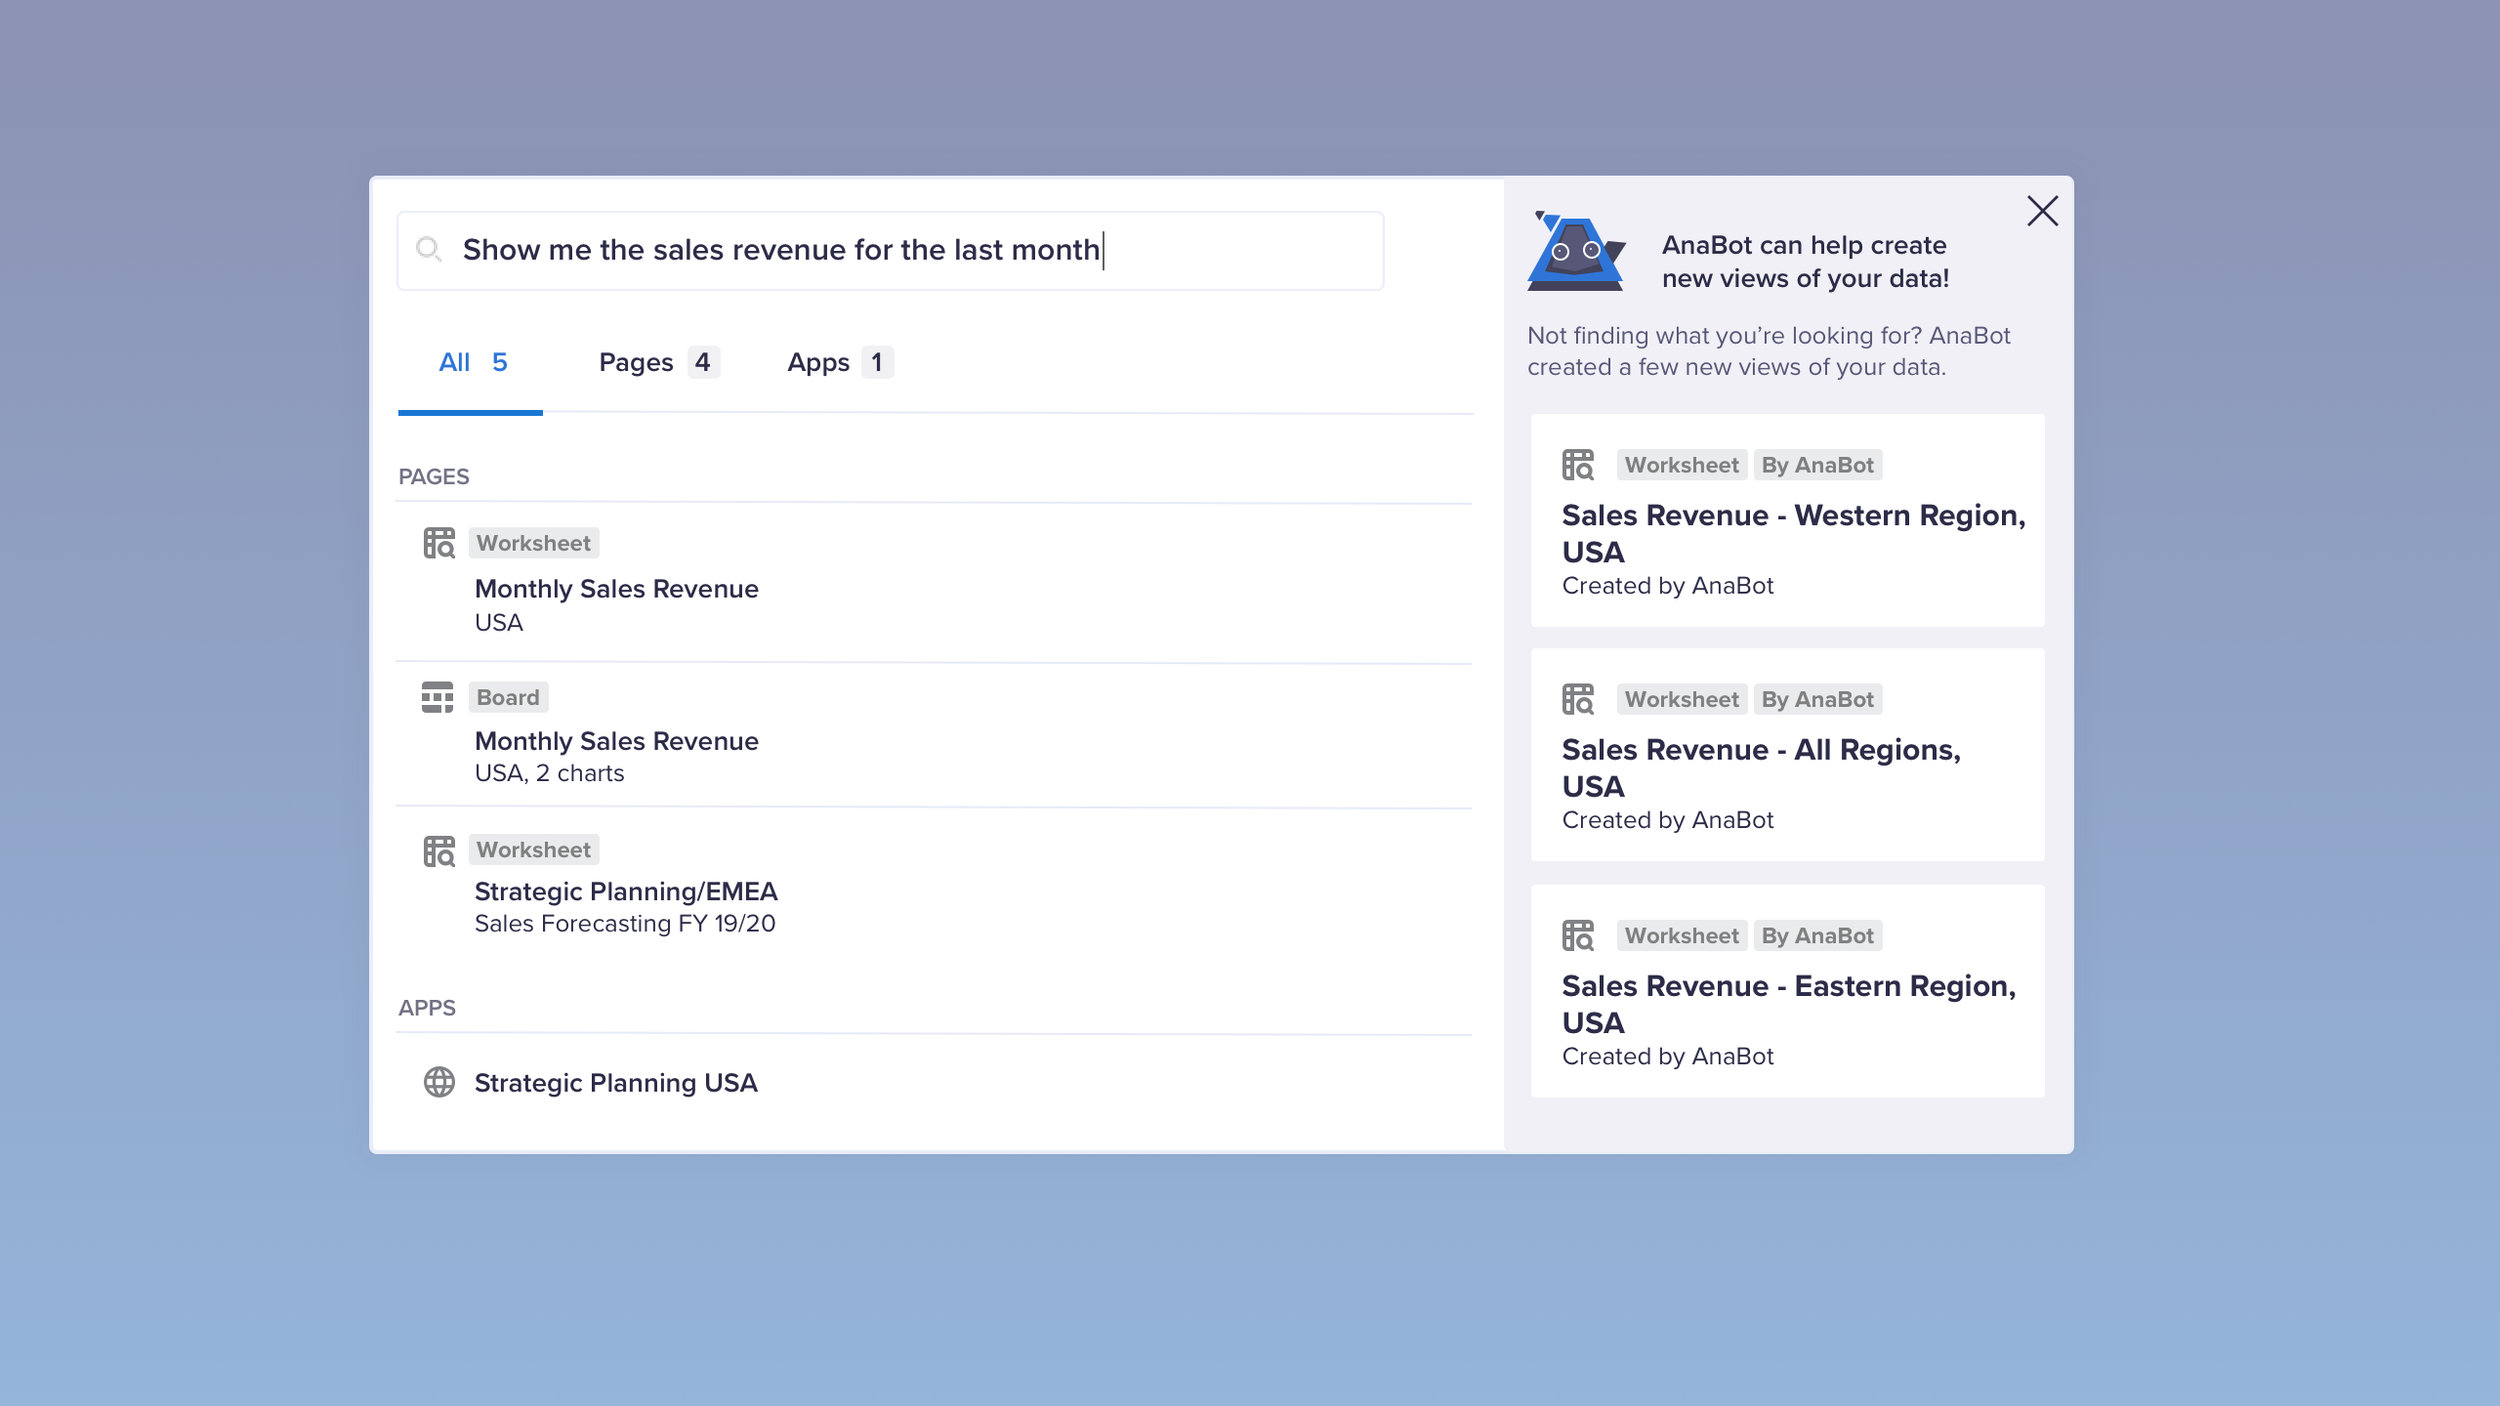
Task: Open Monthly Sales Revenue USA worksheet result
Action: [x=616, y=589]
